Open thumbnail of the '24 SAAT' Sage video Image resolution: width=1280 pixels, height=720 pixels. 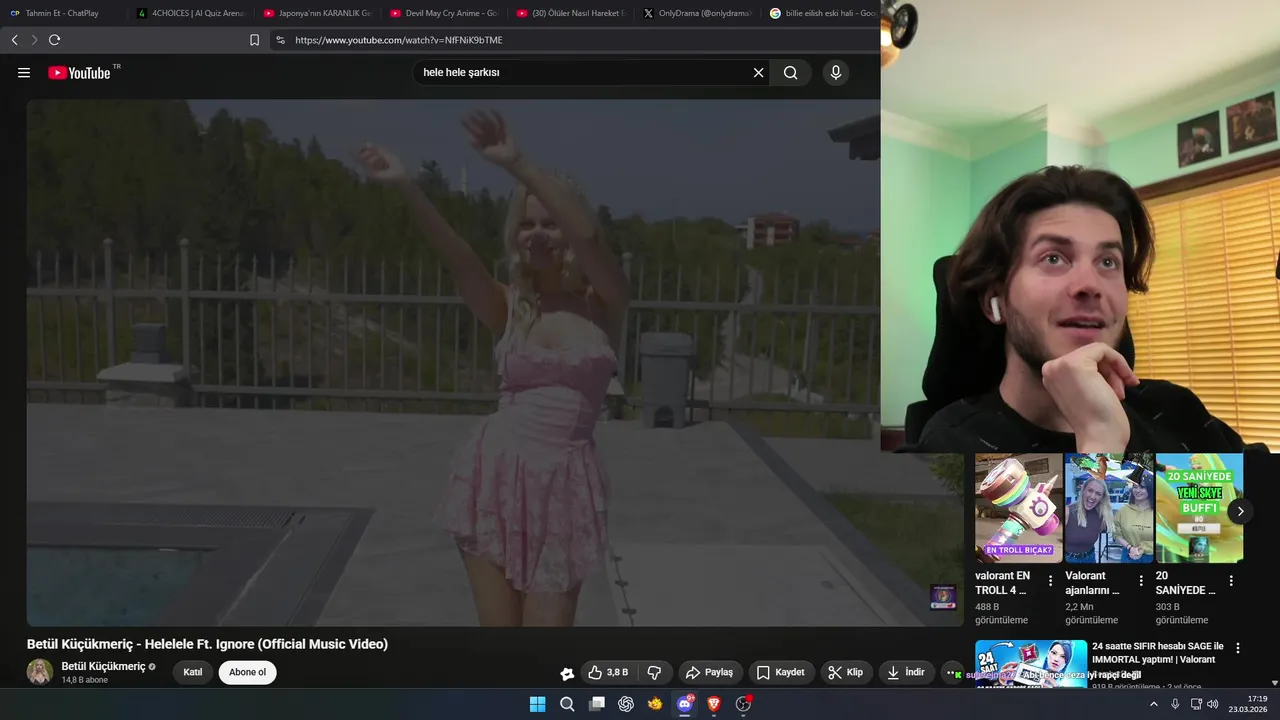[x=1031, y=664]
